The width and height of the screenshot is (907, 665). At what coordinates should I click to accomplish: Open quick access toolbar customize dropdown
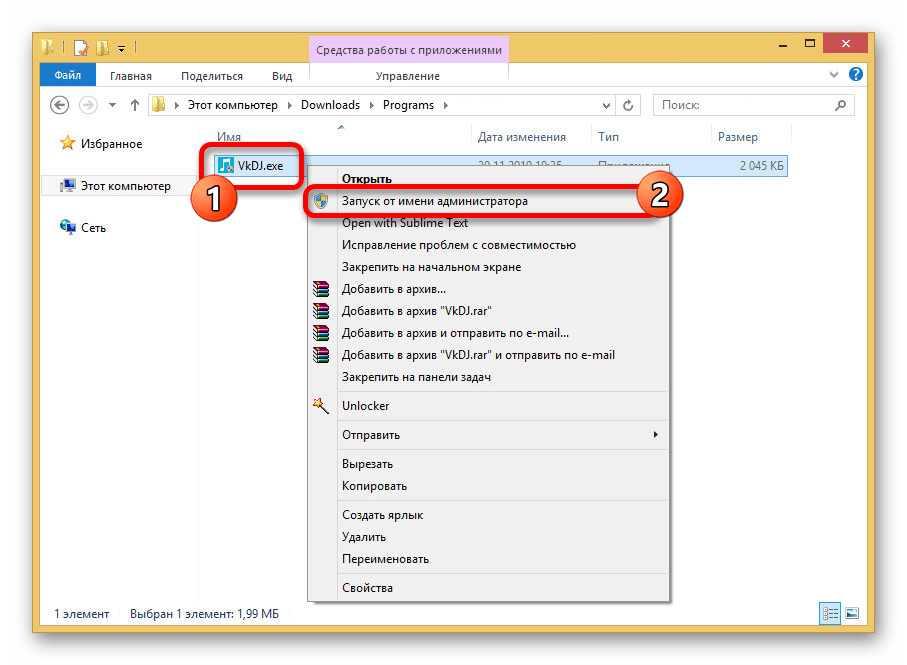[x=121, y=49]
